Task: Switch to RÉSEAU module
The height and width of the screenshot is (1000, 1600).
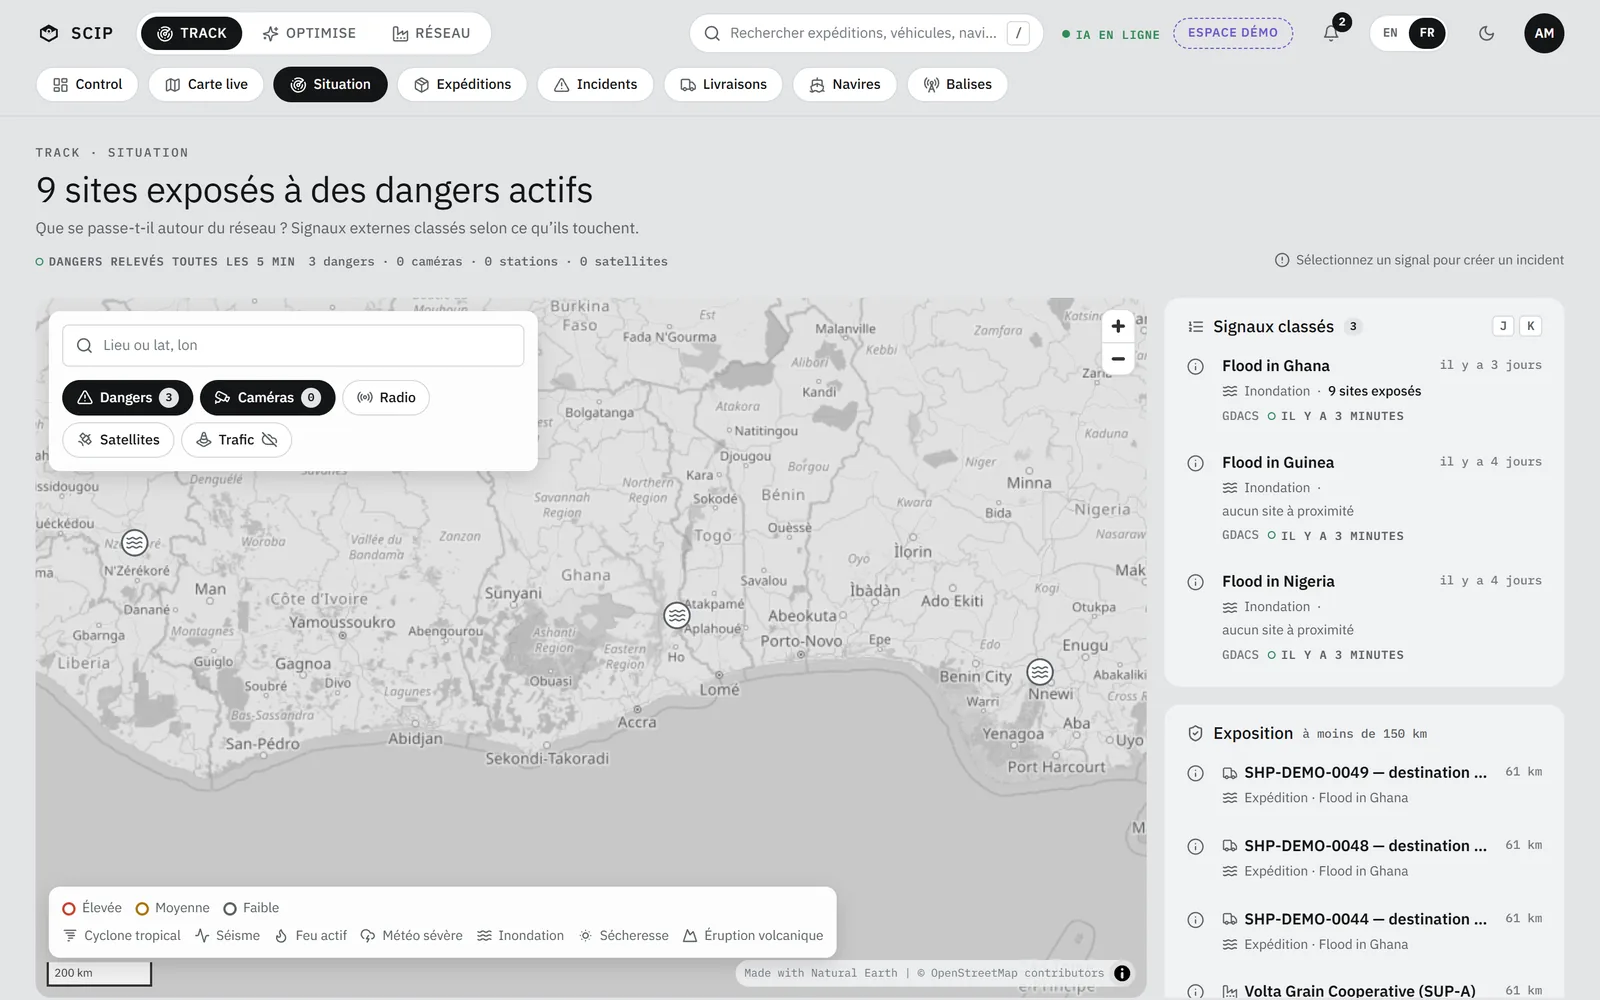Action: coord(431,33)
